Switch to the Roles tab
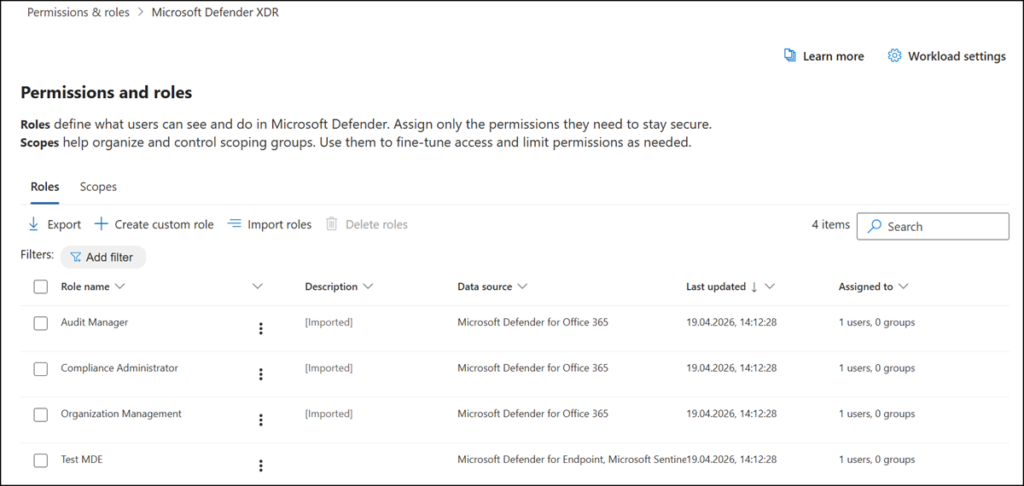The height and width of the screenshot is (486, 1024). (x=45, y=187)
